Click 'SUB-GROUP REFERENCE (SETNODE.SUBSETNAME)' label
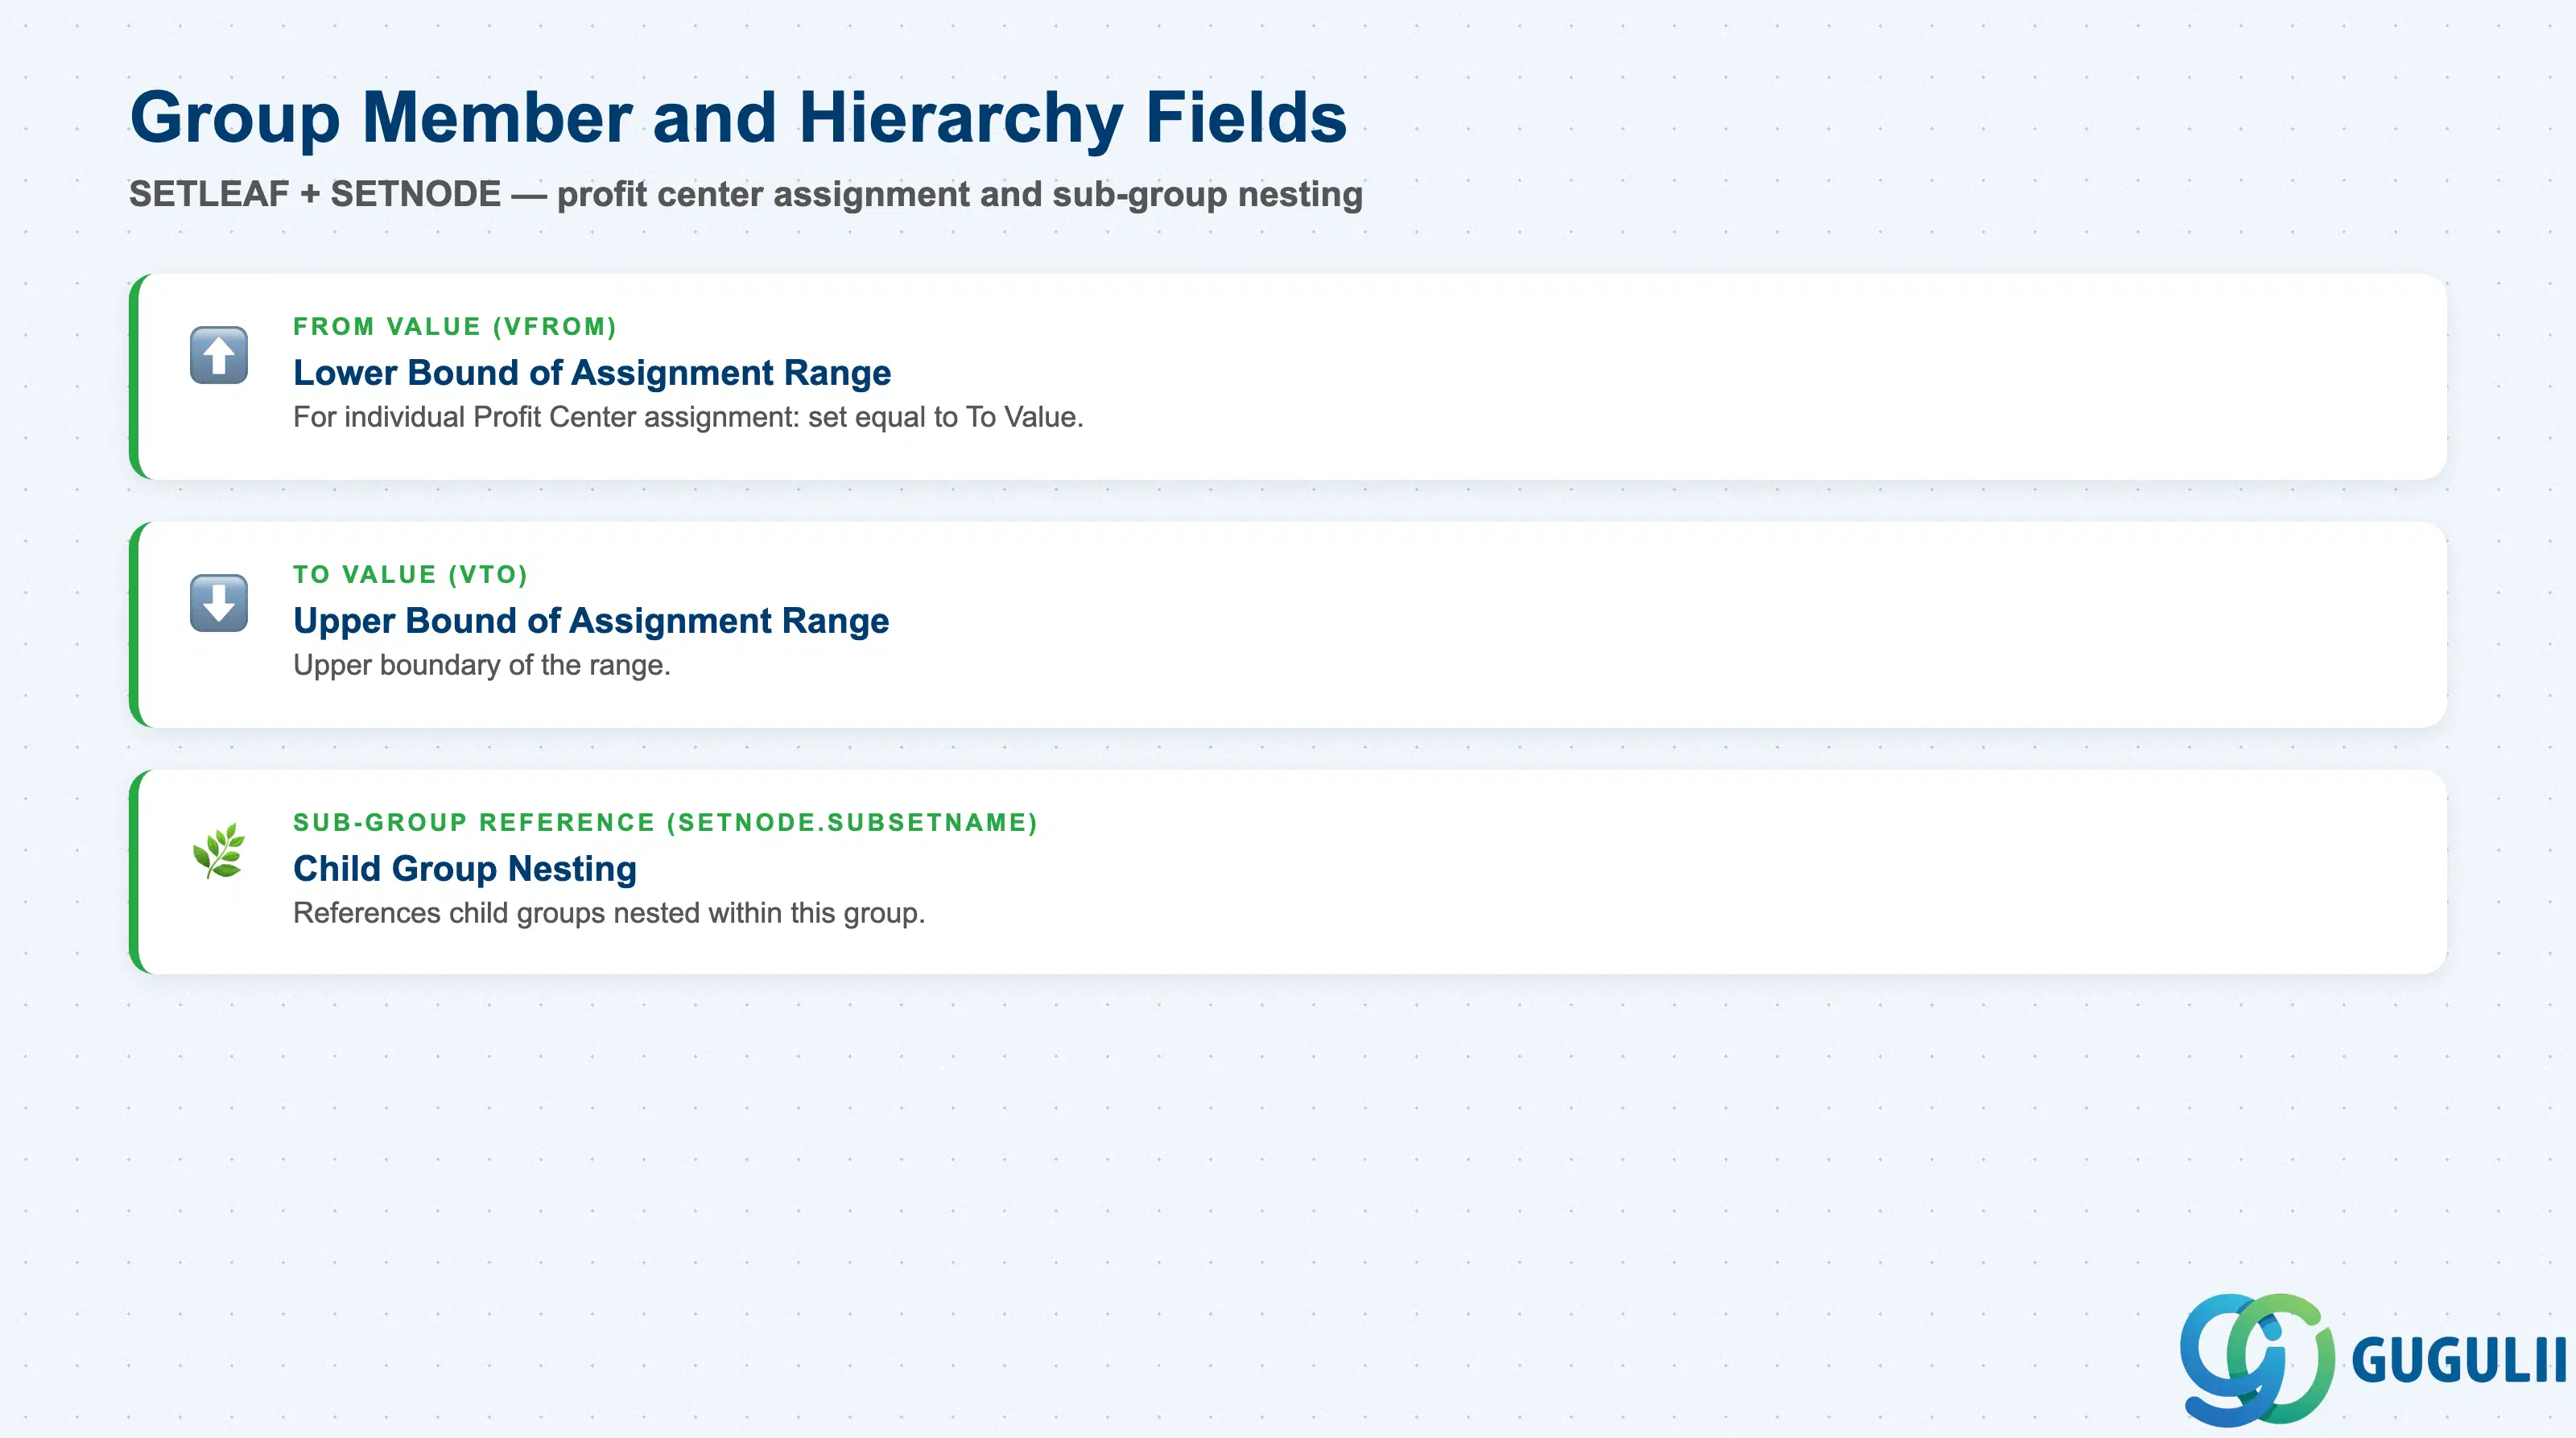2576x1438 pixels. point(666,822)
